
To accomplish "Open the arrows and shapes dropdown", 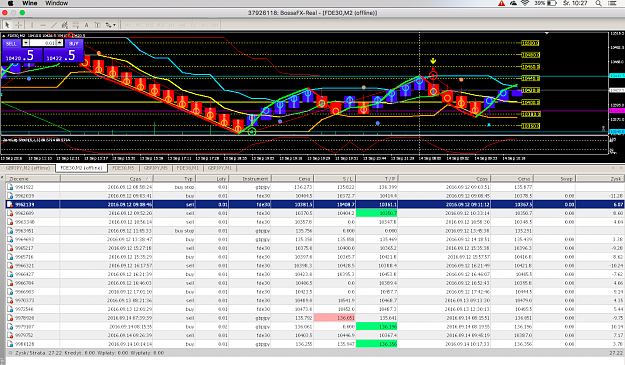I will click(x=110, y=25).
